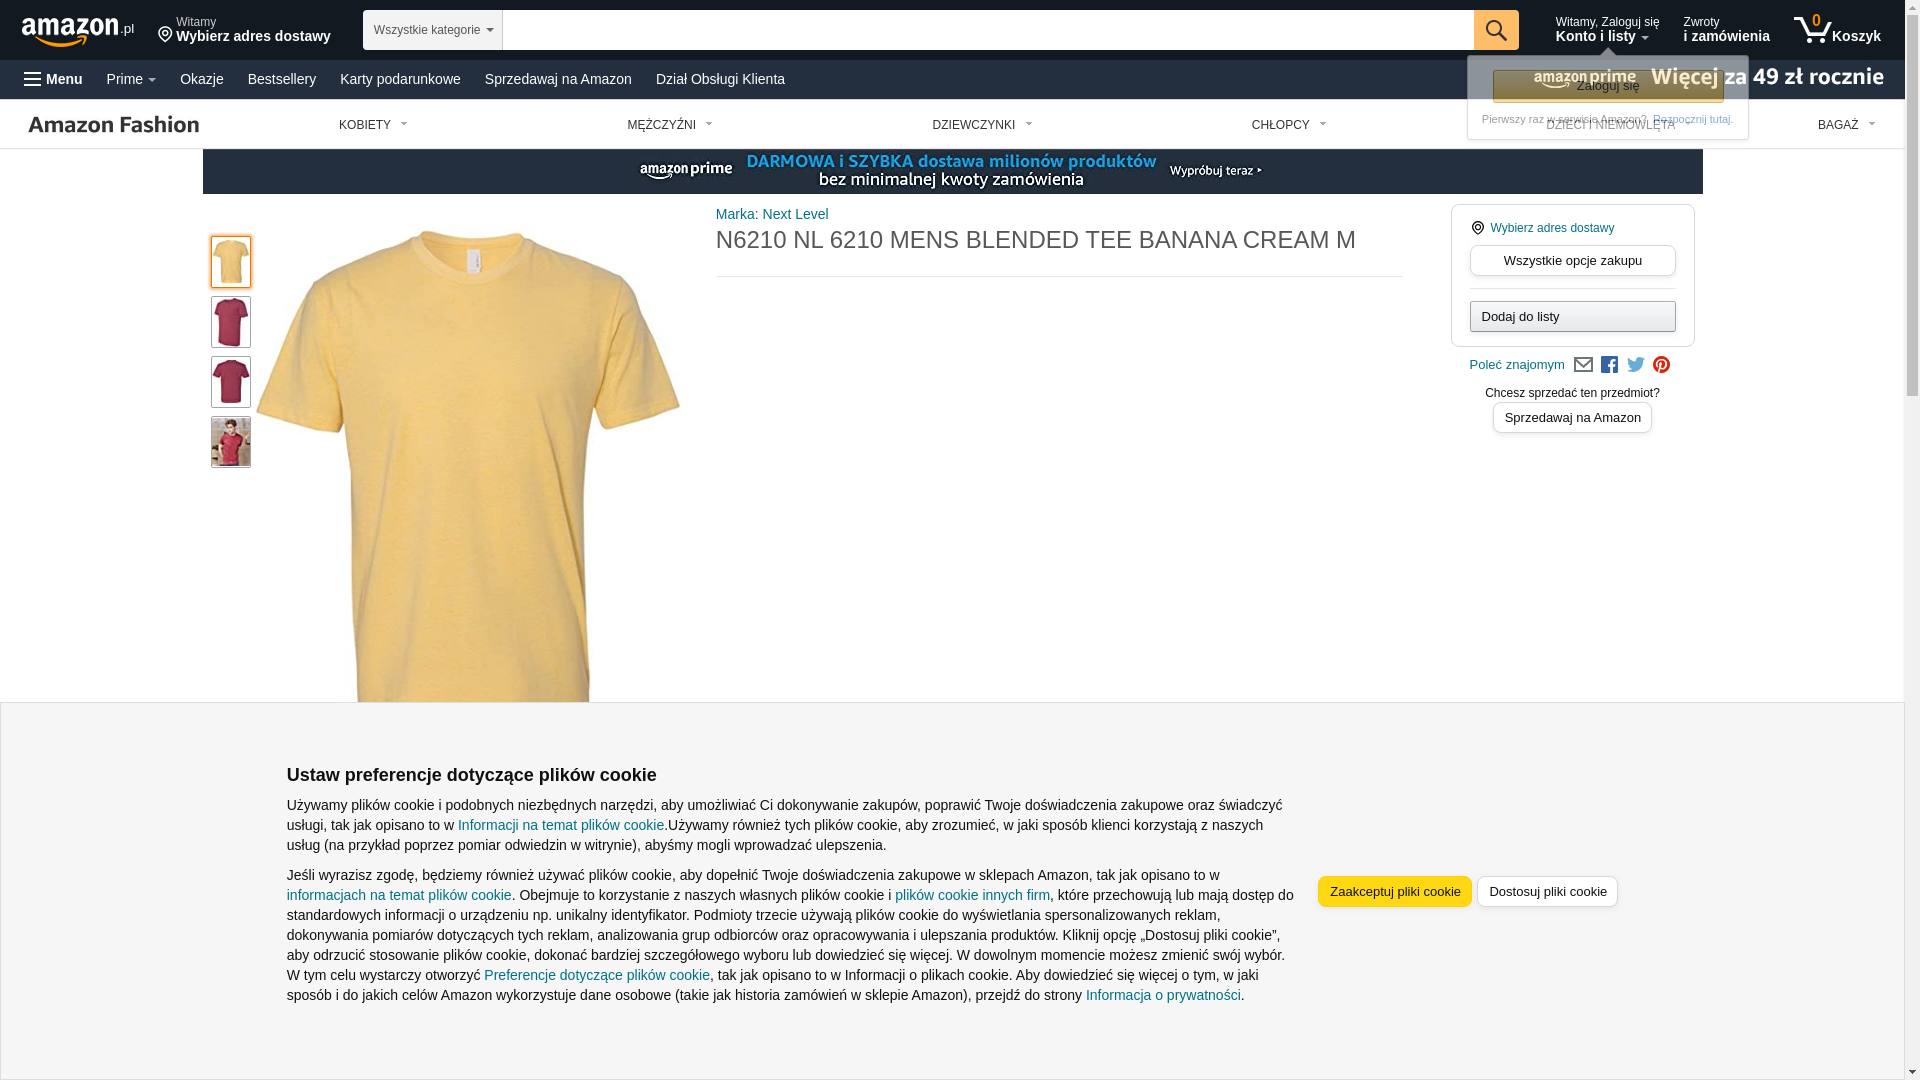Click inside the search input field

[988, 30]
